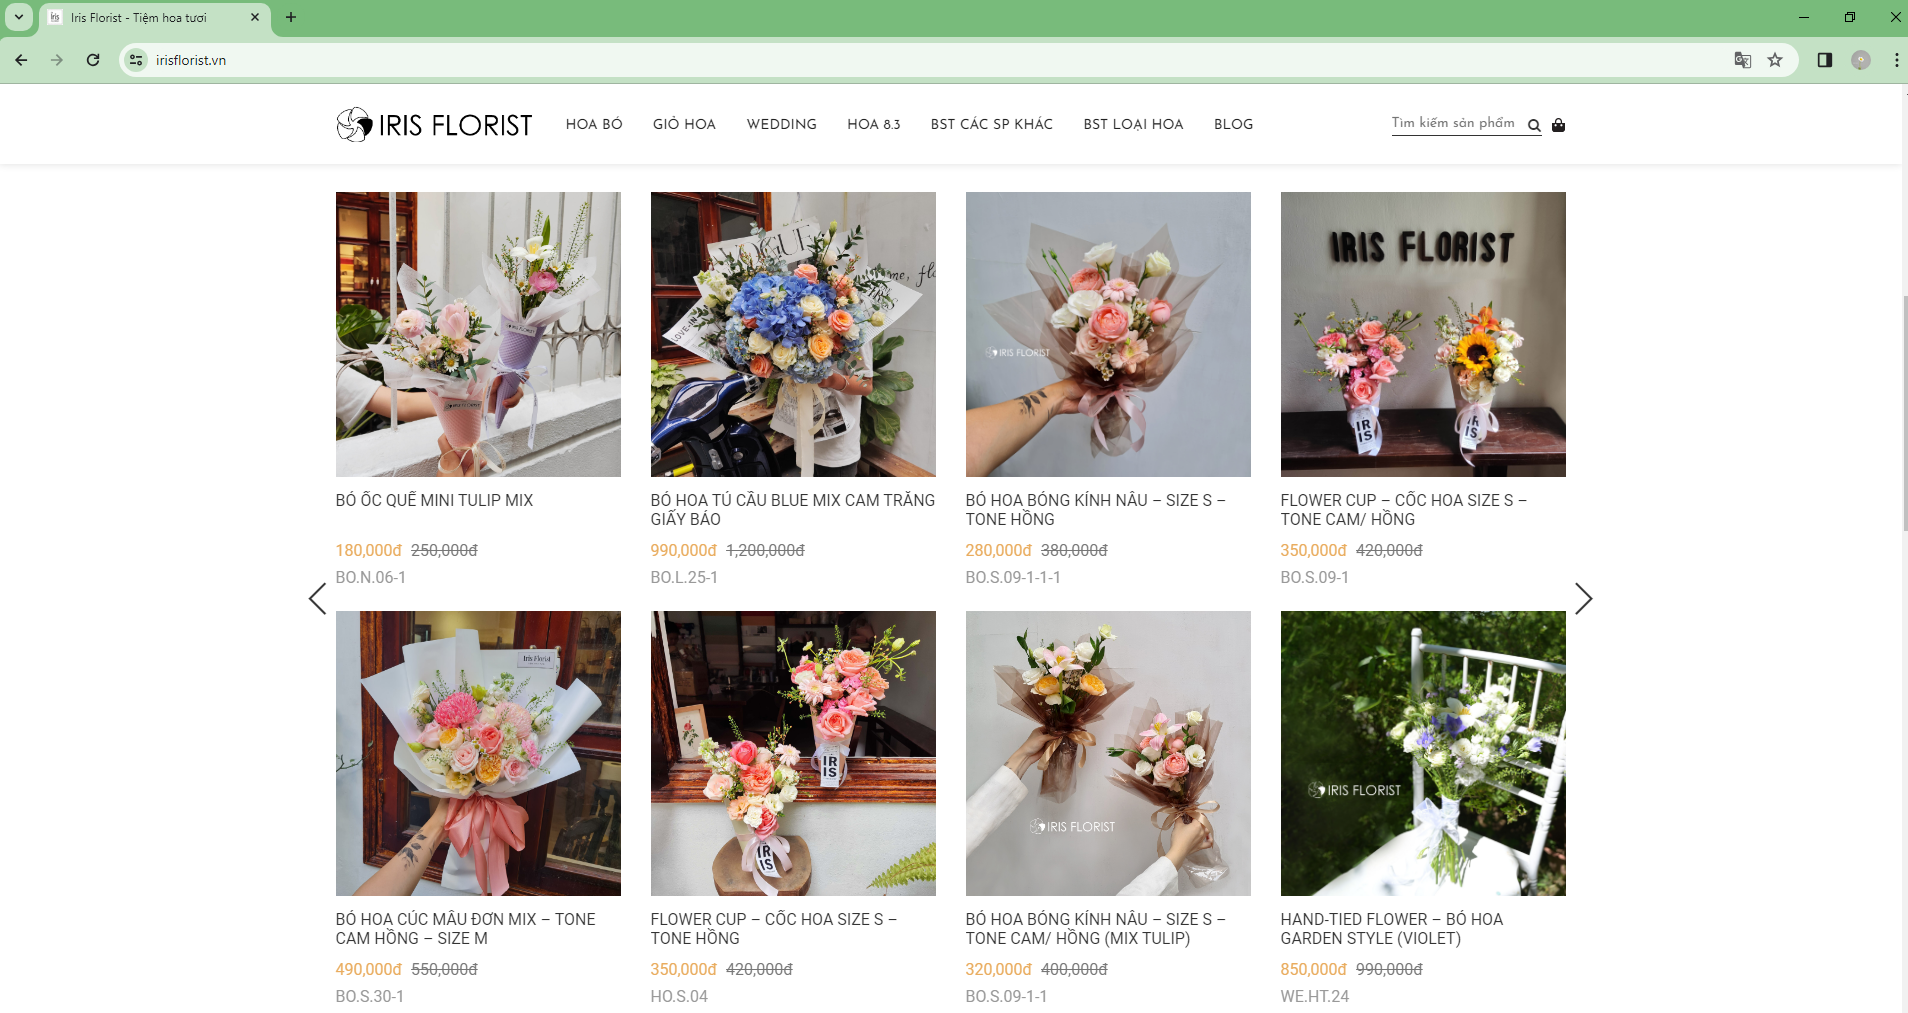The width and height of the screenshot is (1908, 1013).
Task: Click the sunflower Flower Cup product photo
Action: click(x=1422, y=334)
